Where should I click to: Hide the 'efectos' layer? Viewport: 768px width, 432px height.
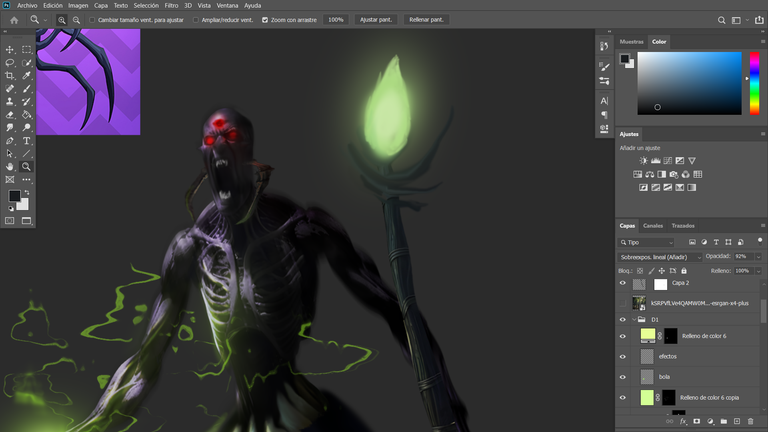tap(623, 357)
